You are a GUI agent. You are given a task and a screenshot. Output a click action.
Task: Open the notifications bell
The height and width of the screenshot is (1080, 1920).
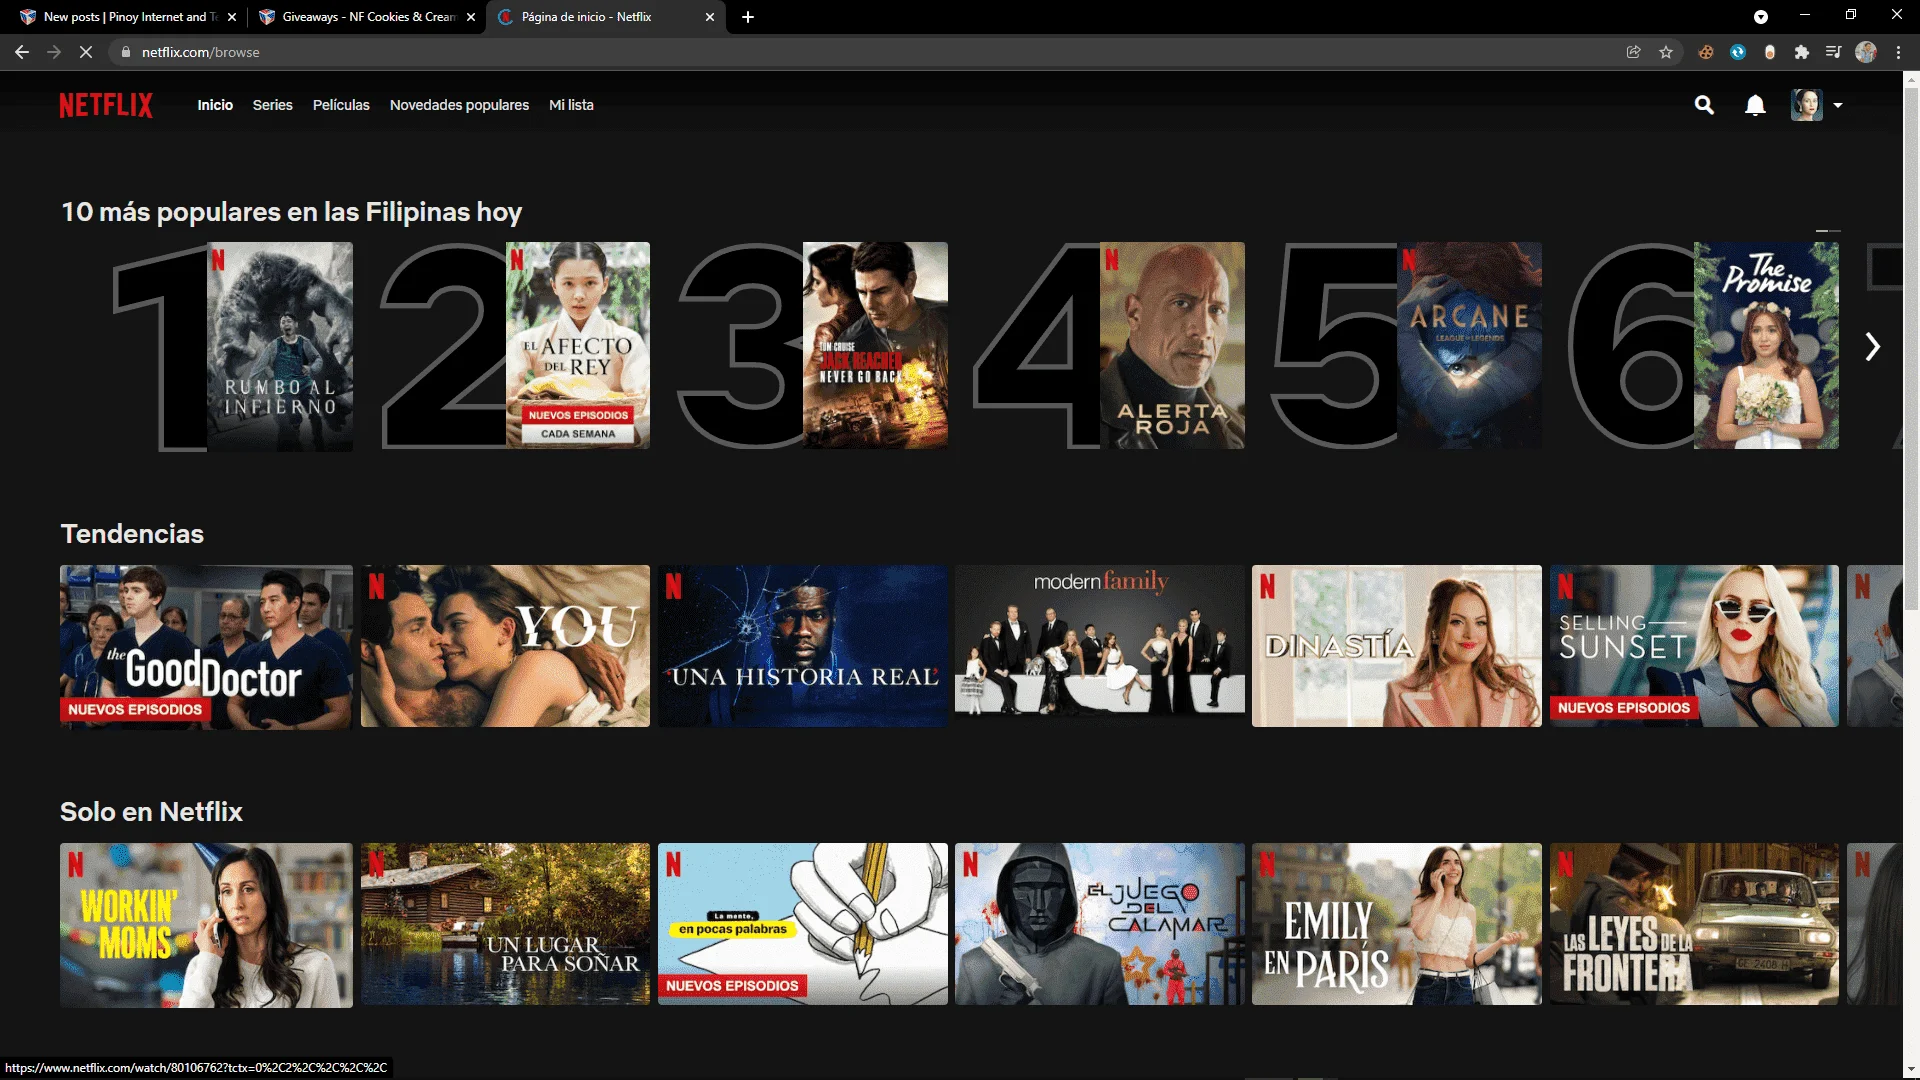(1755, 105)
